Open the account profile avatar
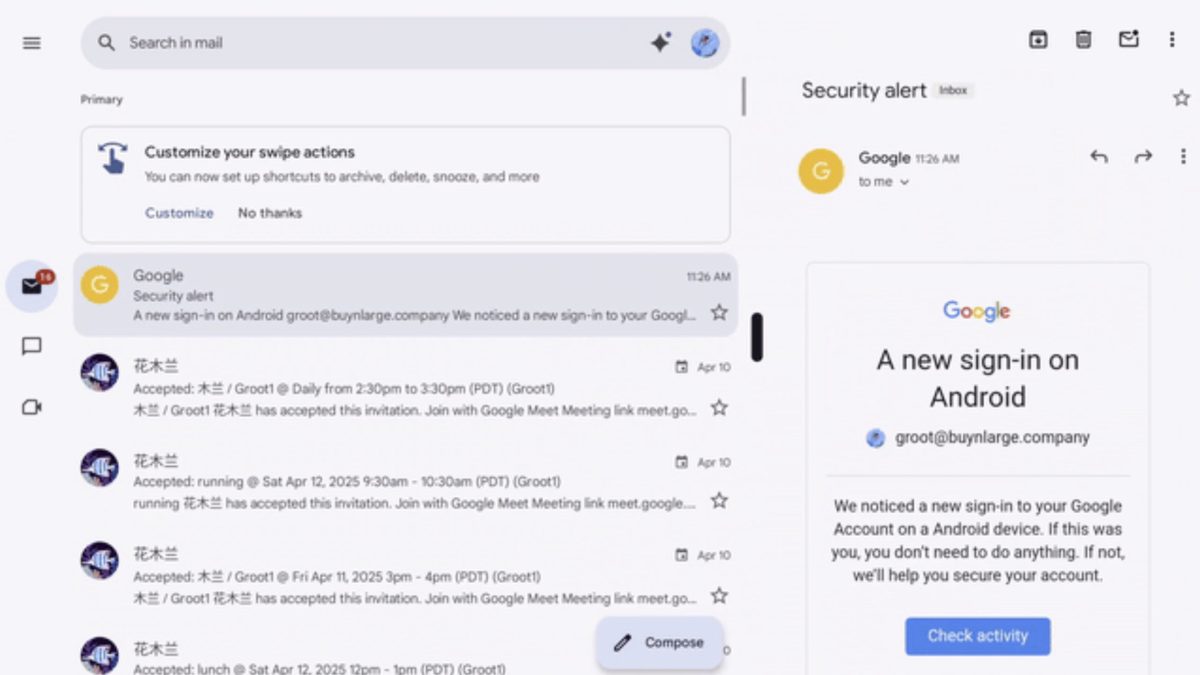This screenshot has height=675, width=1200. [x=705, y=43]
